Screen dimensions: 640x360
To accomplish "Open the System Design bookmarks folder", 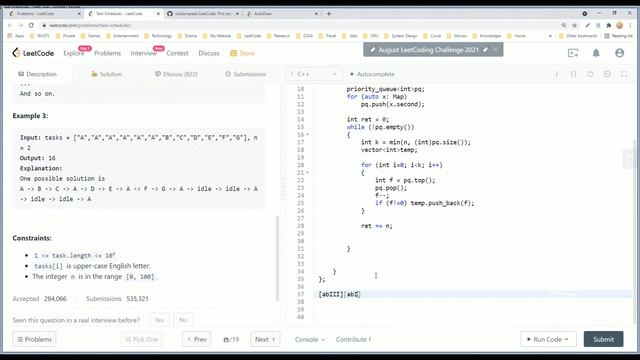I will tap(400, 36).
